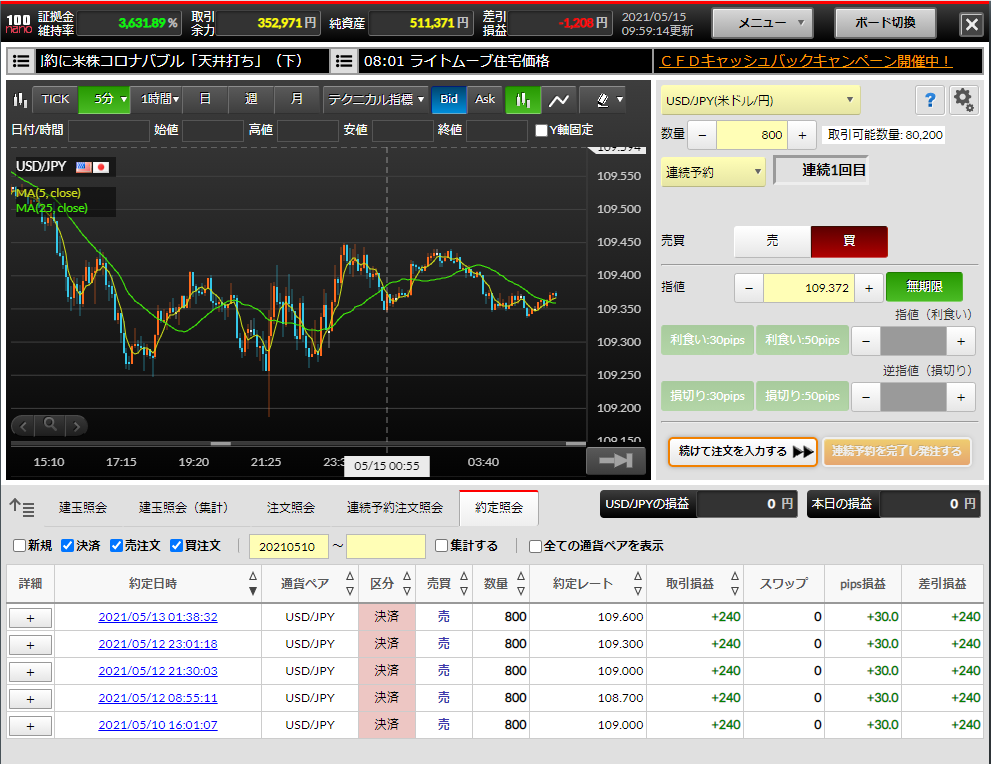The height and width of the screenshot is (764, 991).
Task: Increase the 指値 price with the plus button
Action: coord(869,288)
